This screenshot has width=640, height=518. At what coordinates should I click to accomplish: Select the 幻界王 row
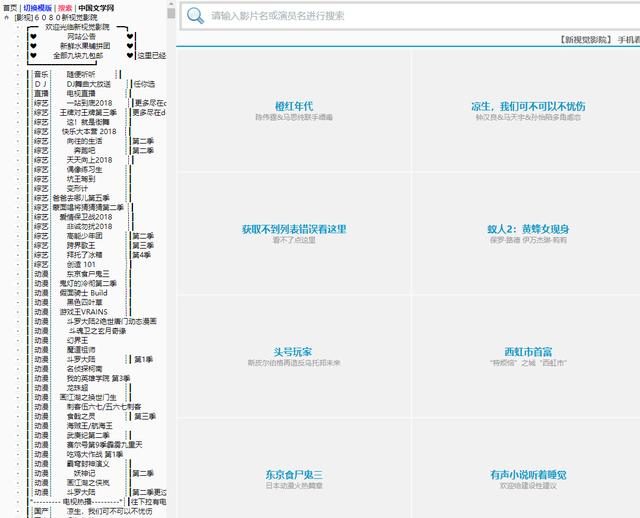pos(77,340)
